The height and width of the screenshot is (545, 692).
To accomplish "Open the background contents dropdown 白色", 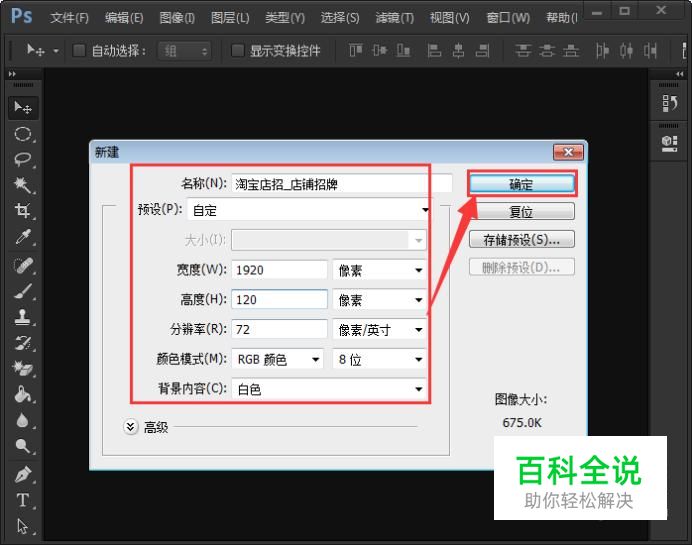I will 329,389.
